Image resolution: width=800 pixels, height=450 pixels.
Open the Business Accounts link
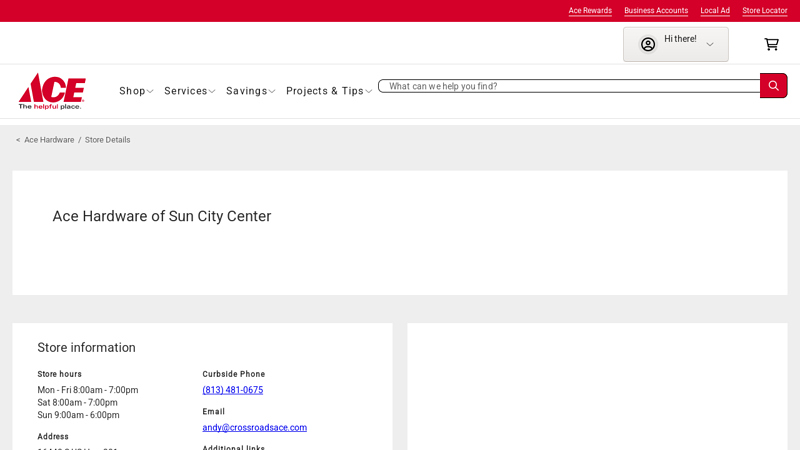(656, 11)
